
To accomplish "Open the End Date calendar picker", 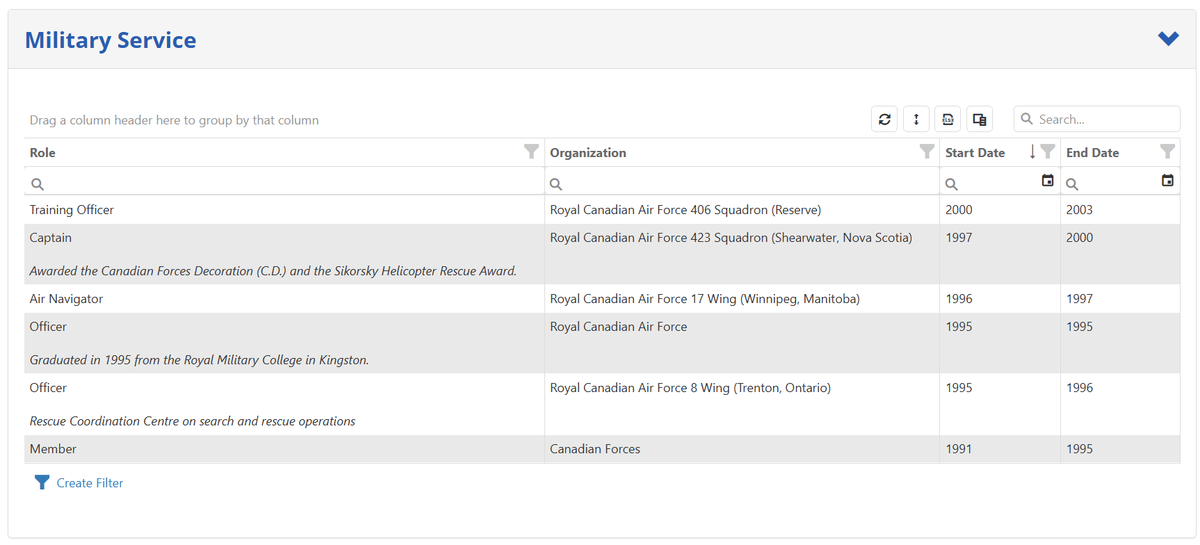I will click(x=1167, y=181).
